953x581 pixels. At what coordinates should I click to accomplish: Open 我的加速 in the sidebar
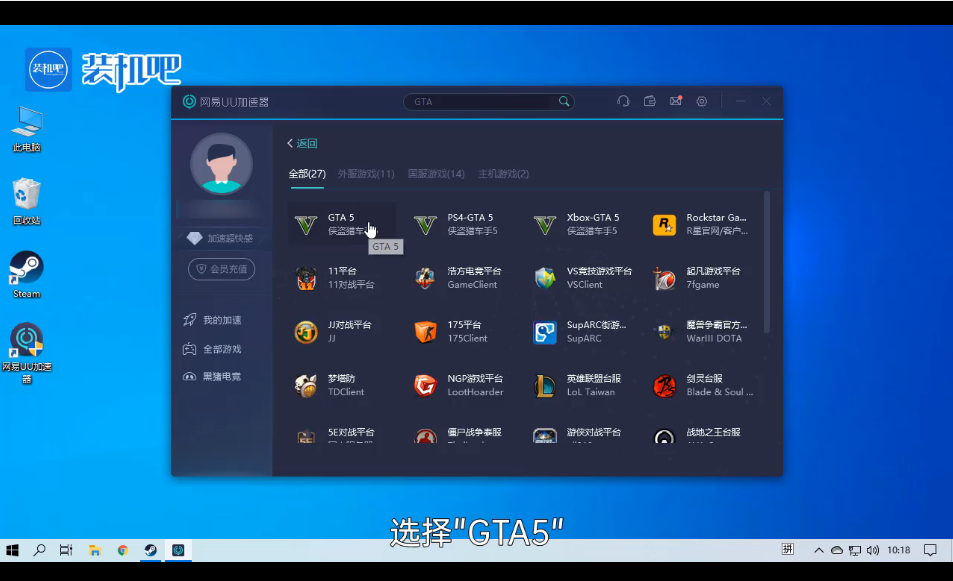(x=221, y=320)
